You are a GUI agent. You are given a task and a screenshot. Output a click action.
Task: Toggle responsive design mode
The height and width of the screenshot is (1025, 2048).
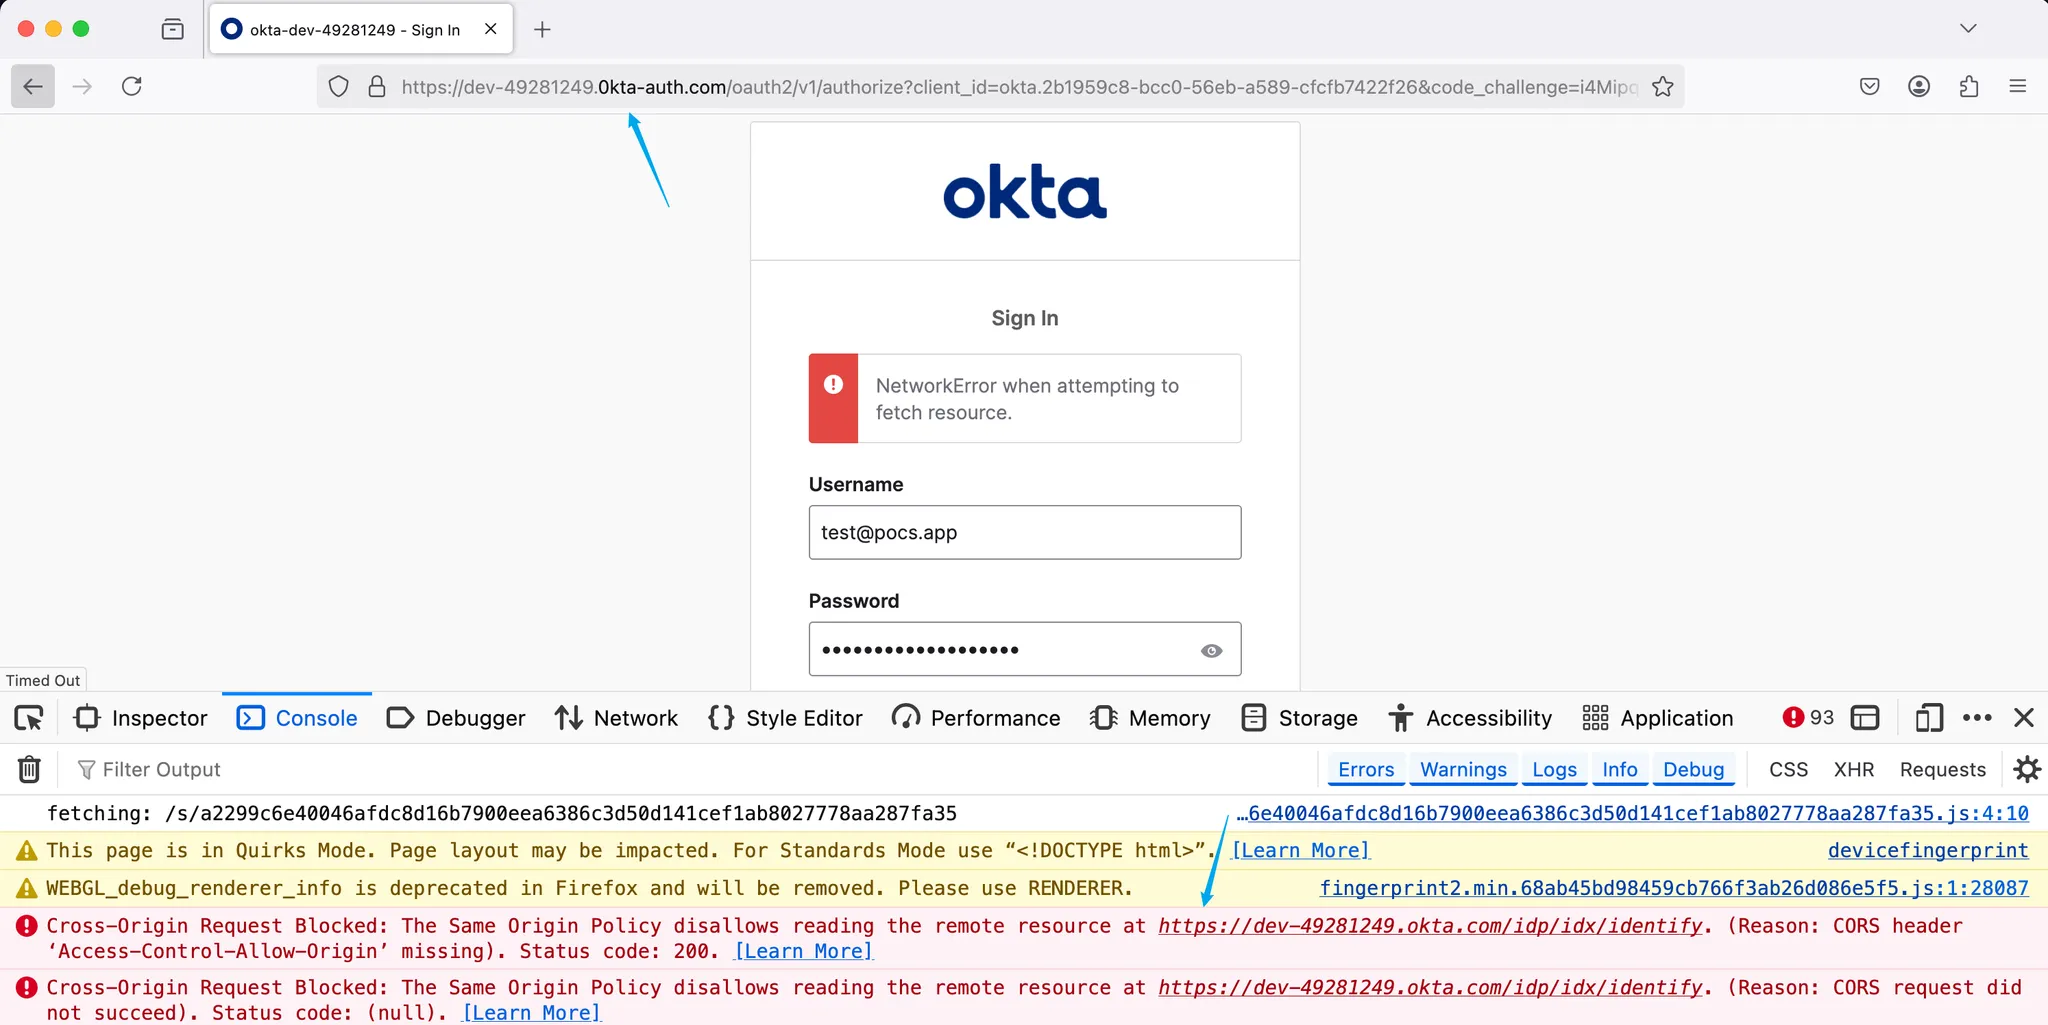click(x=1929, y=718)
